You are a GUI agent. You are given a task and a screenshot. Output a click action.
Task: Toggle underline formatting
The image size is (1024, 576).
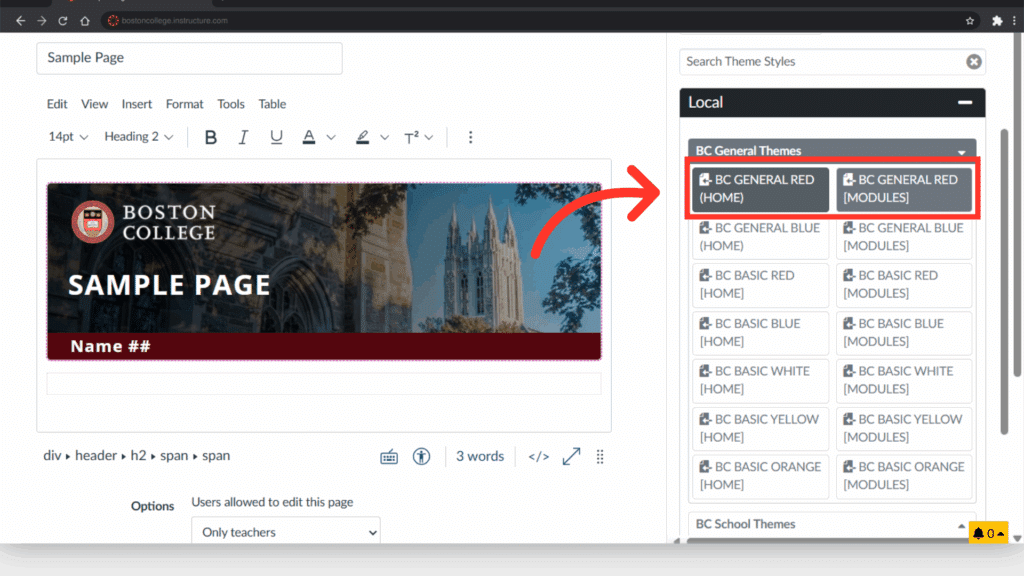(x=276, y=137)
